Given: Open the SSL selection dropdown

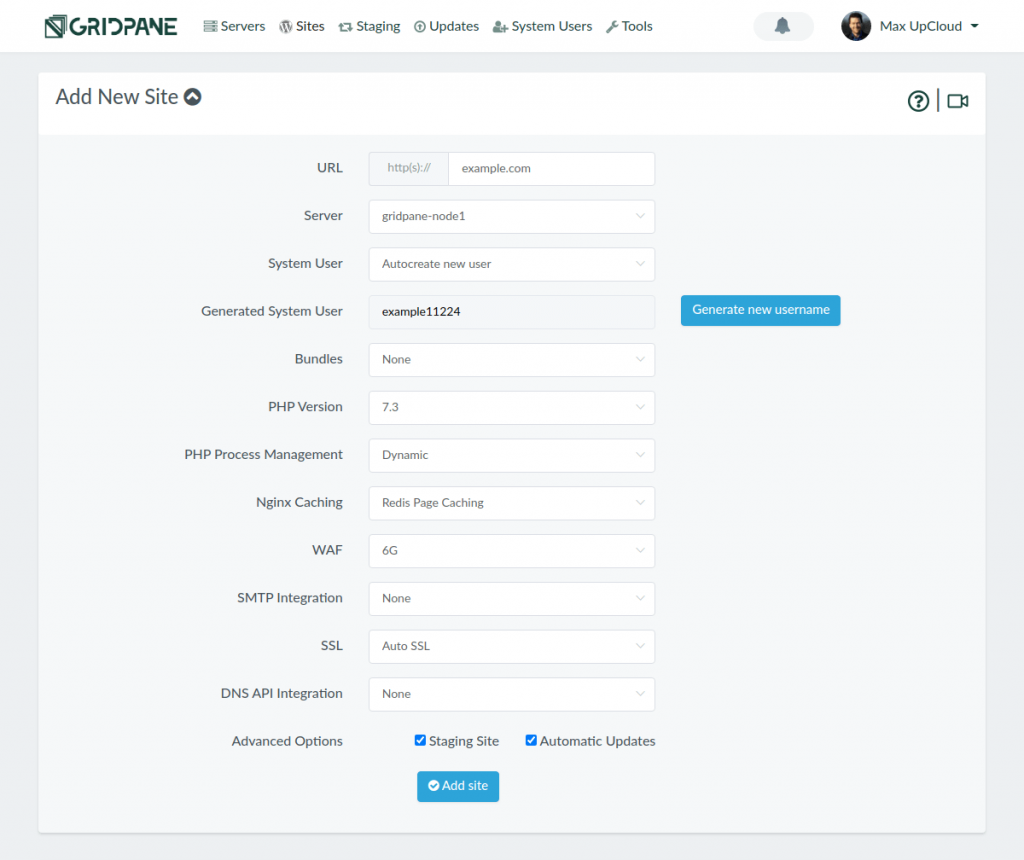Looking at the screenshot, I should coord(511,646).
